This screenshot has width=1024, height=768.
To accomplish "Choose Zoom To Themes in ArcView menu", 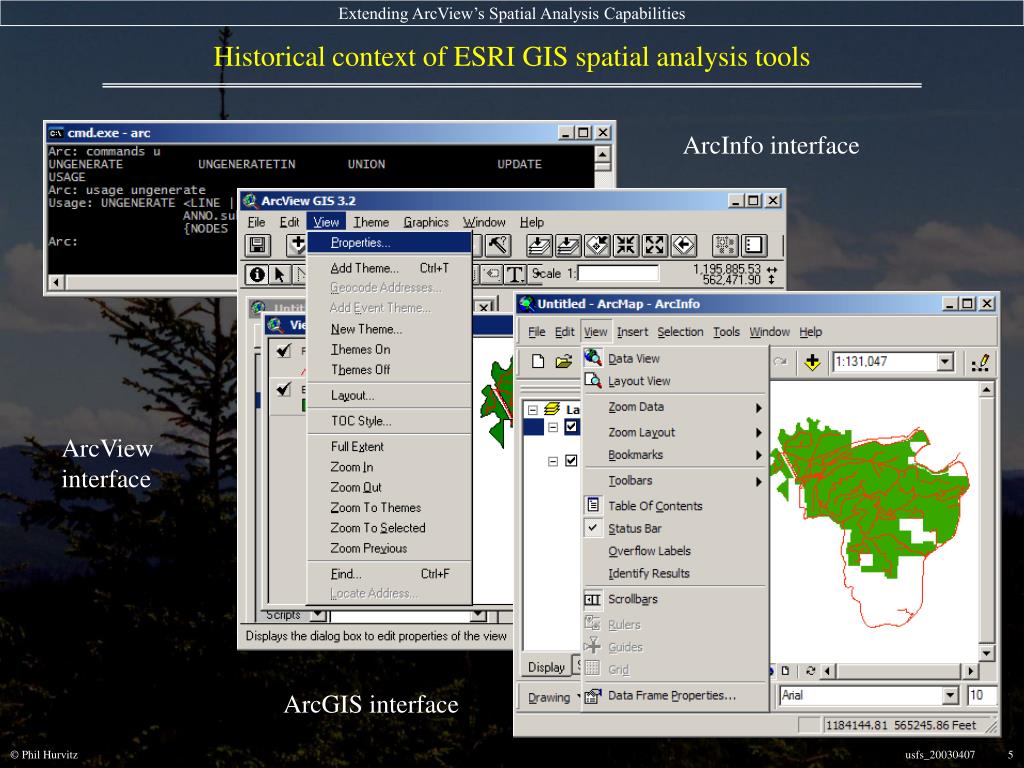I will [x=389, y=507].
